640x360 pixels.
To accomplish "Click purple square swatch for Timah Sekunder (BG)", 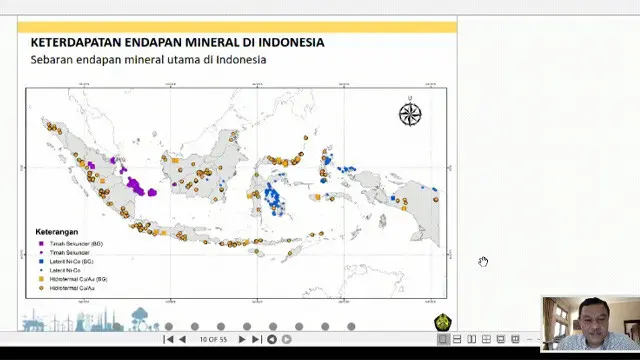I will coord(41,244).
